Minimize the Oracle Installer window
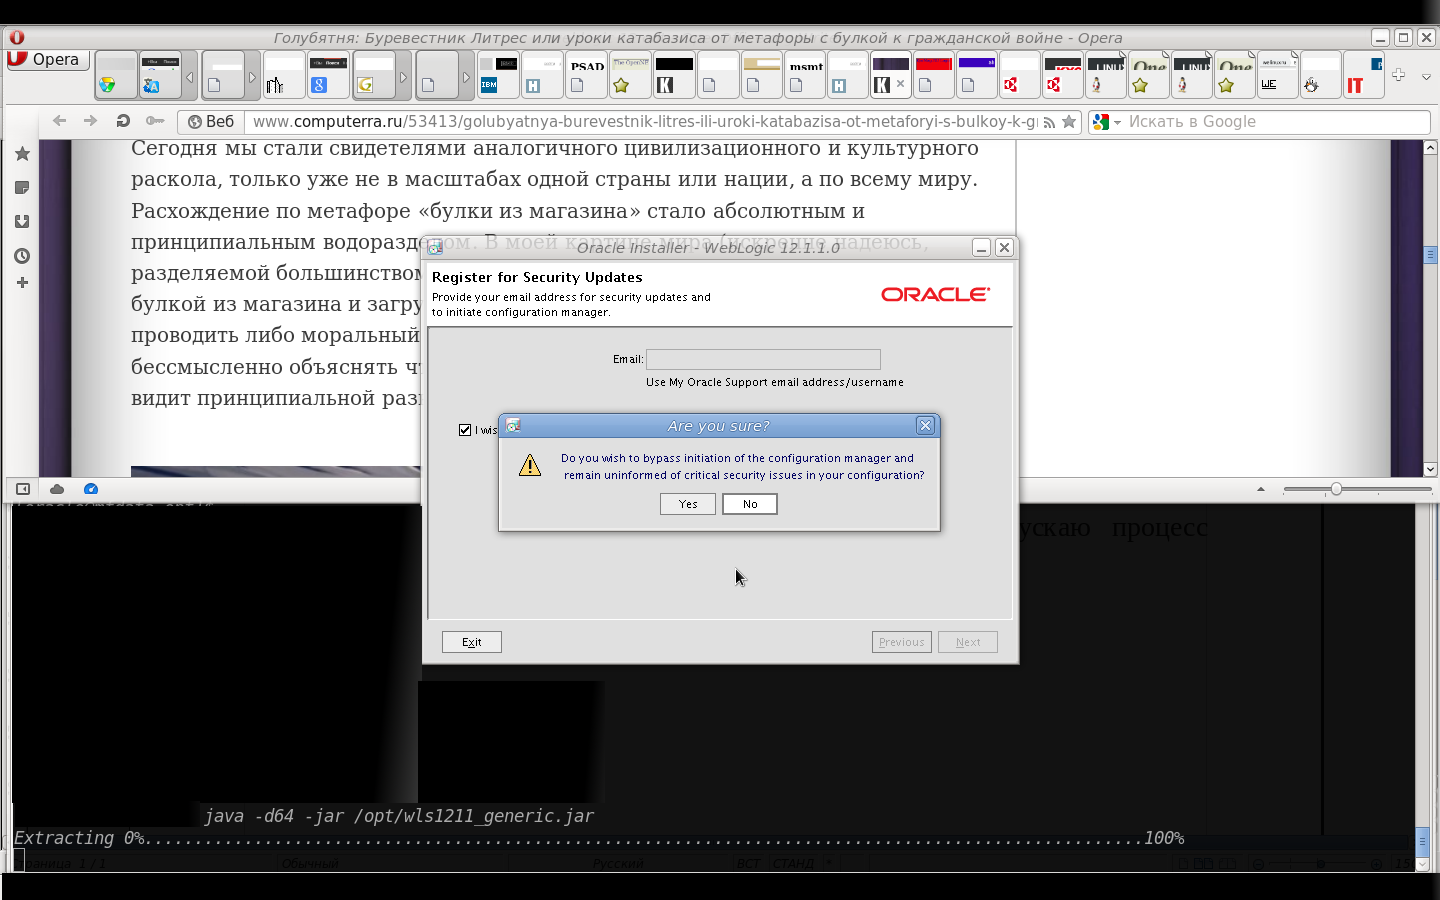 point(982,247)
